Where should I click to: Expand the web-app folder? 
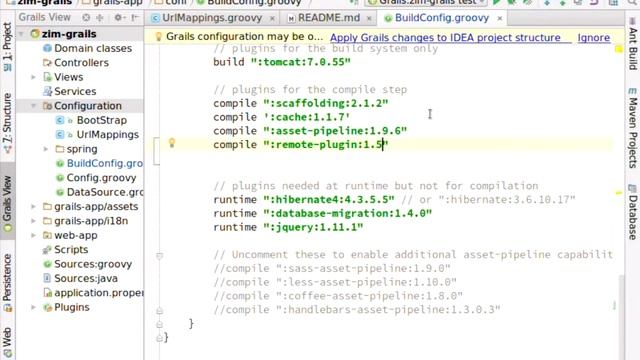point(34,235)
